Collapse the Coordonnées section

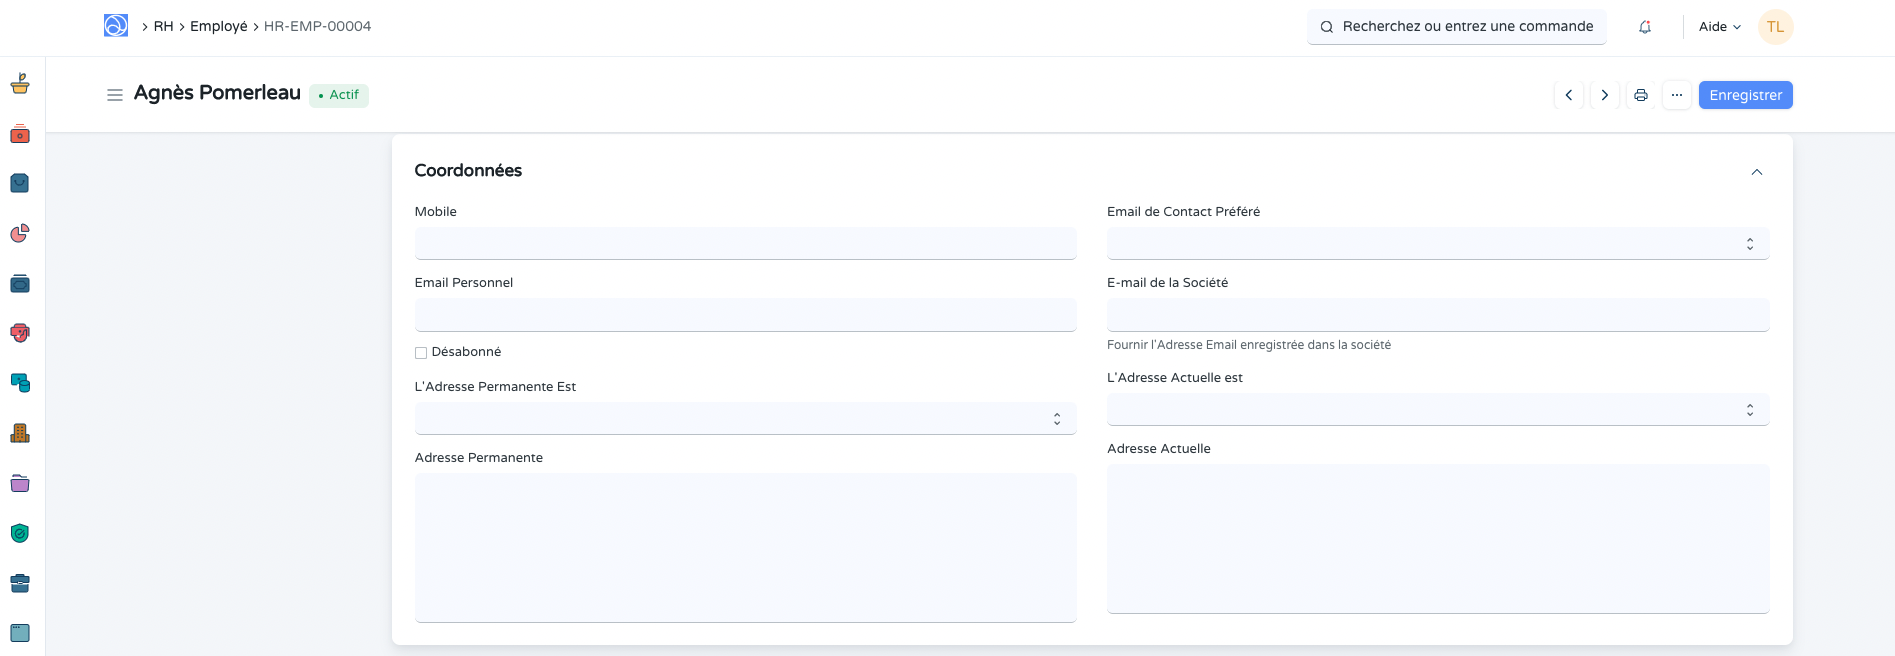coord(1757,172)
